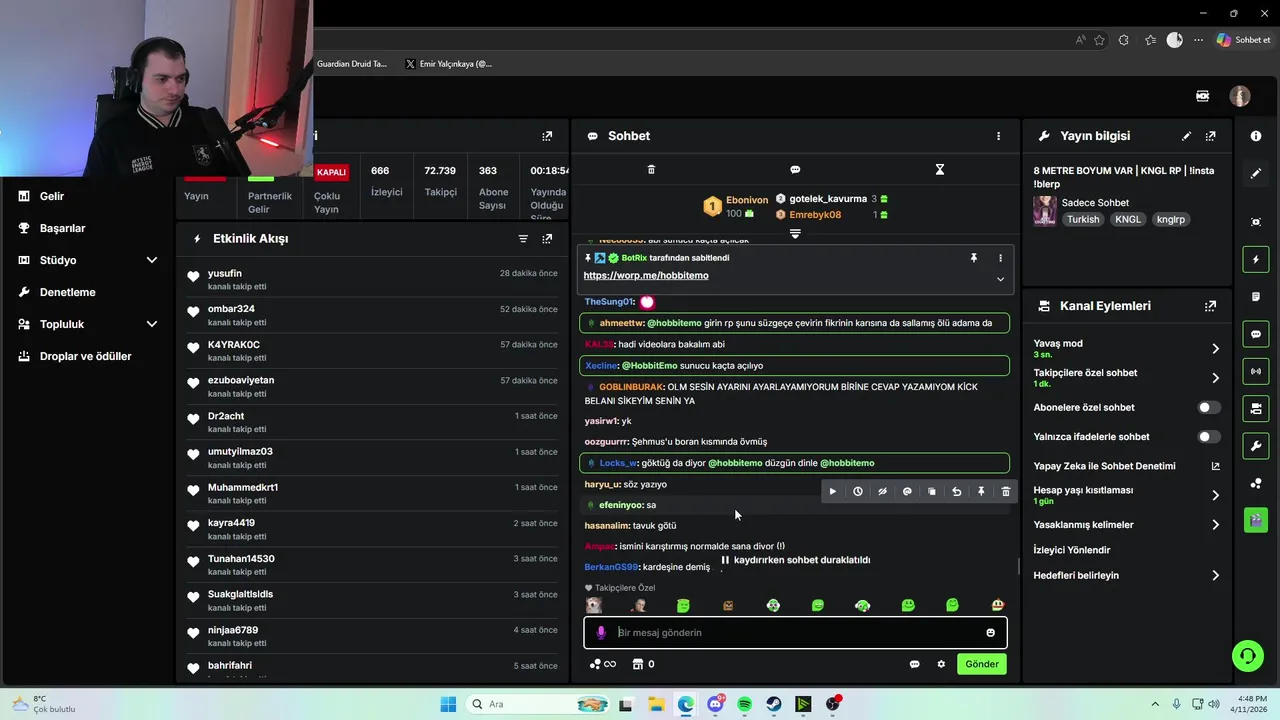The width and height of the screenshot is (1280, 720).
Task: Open the emoji picker in message box
Action: [991, 633]
